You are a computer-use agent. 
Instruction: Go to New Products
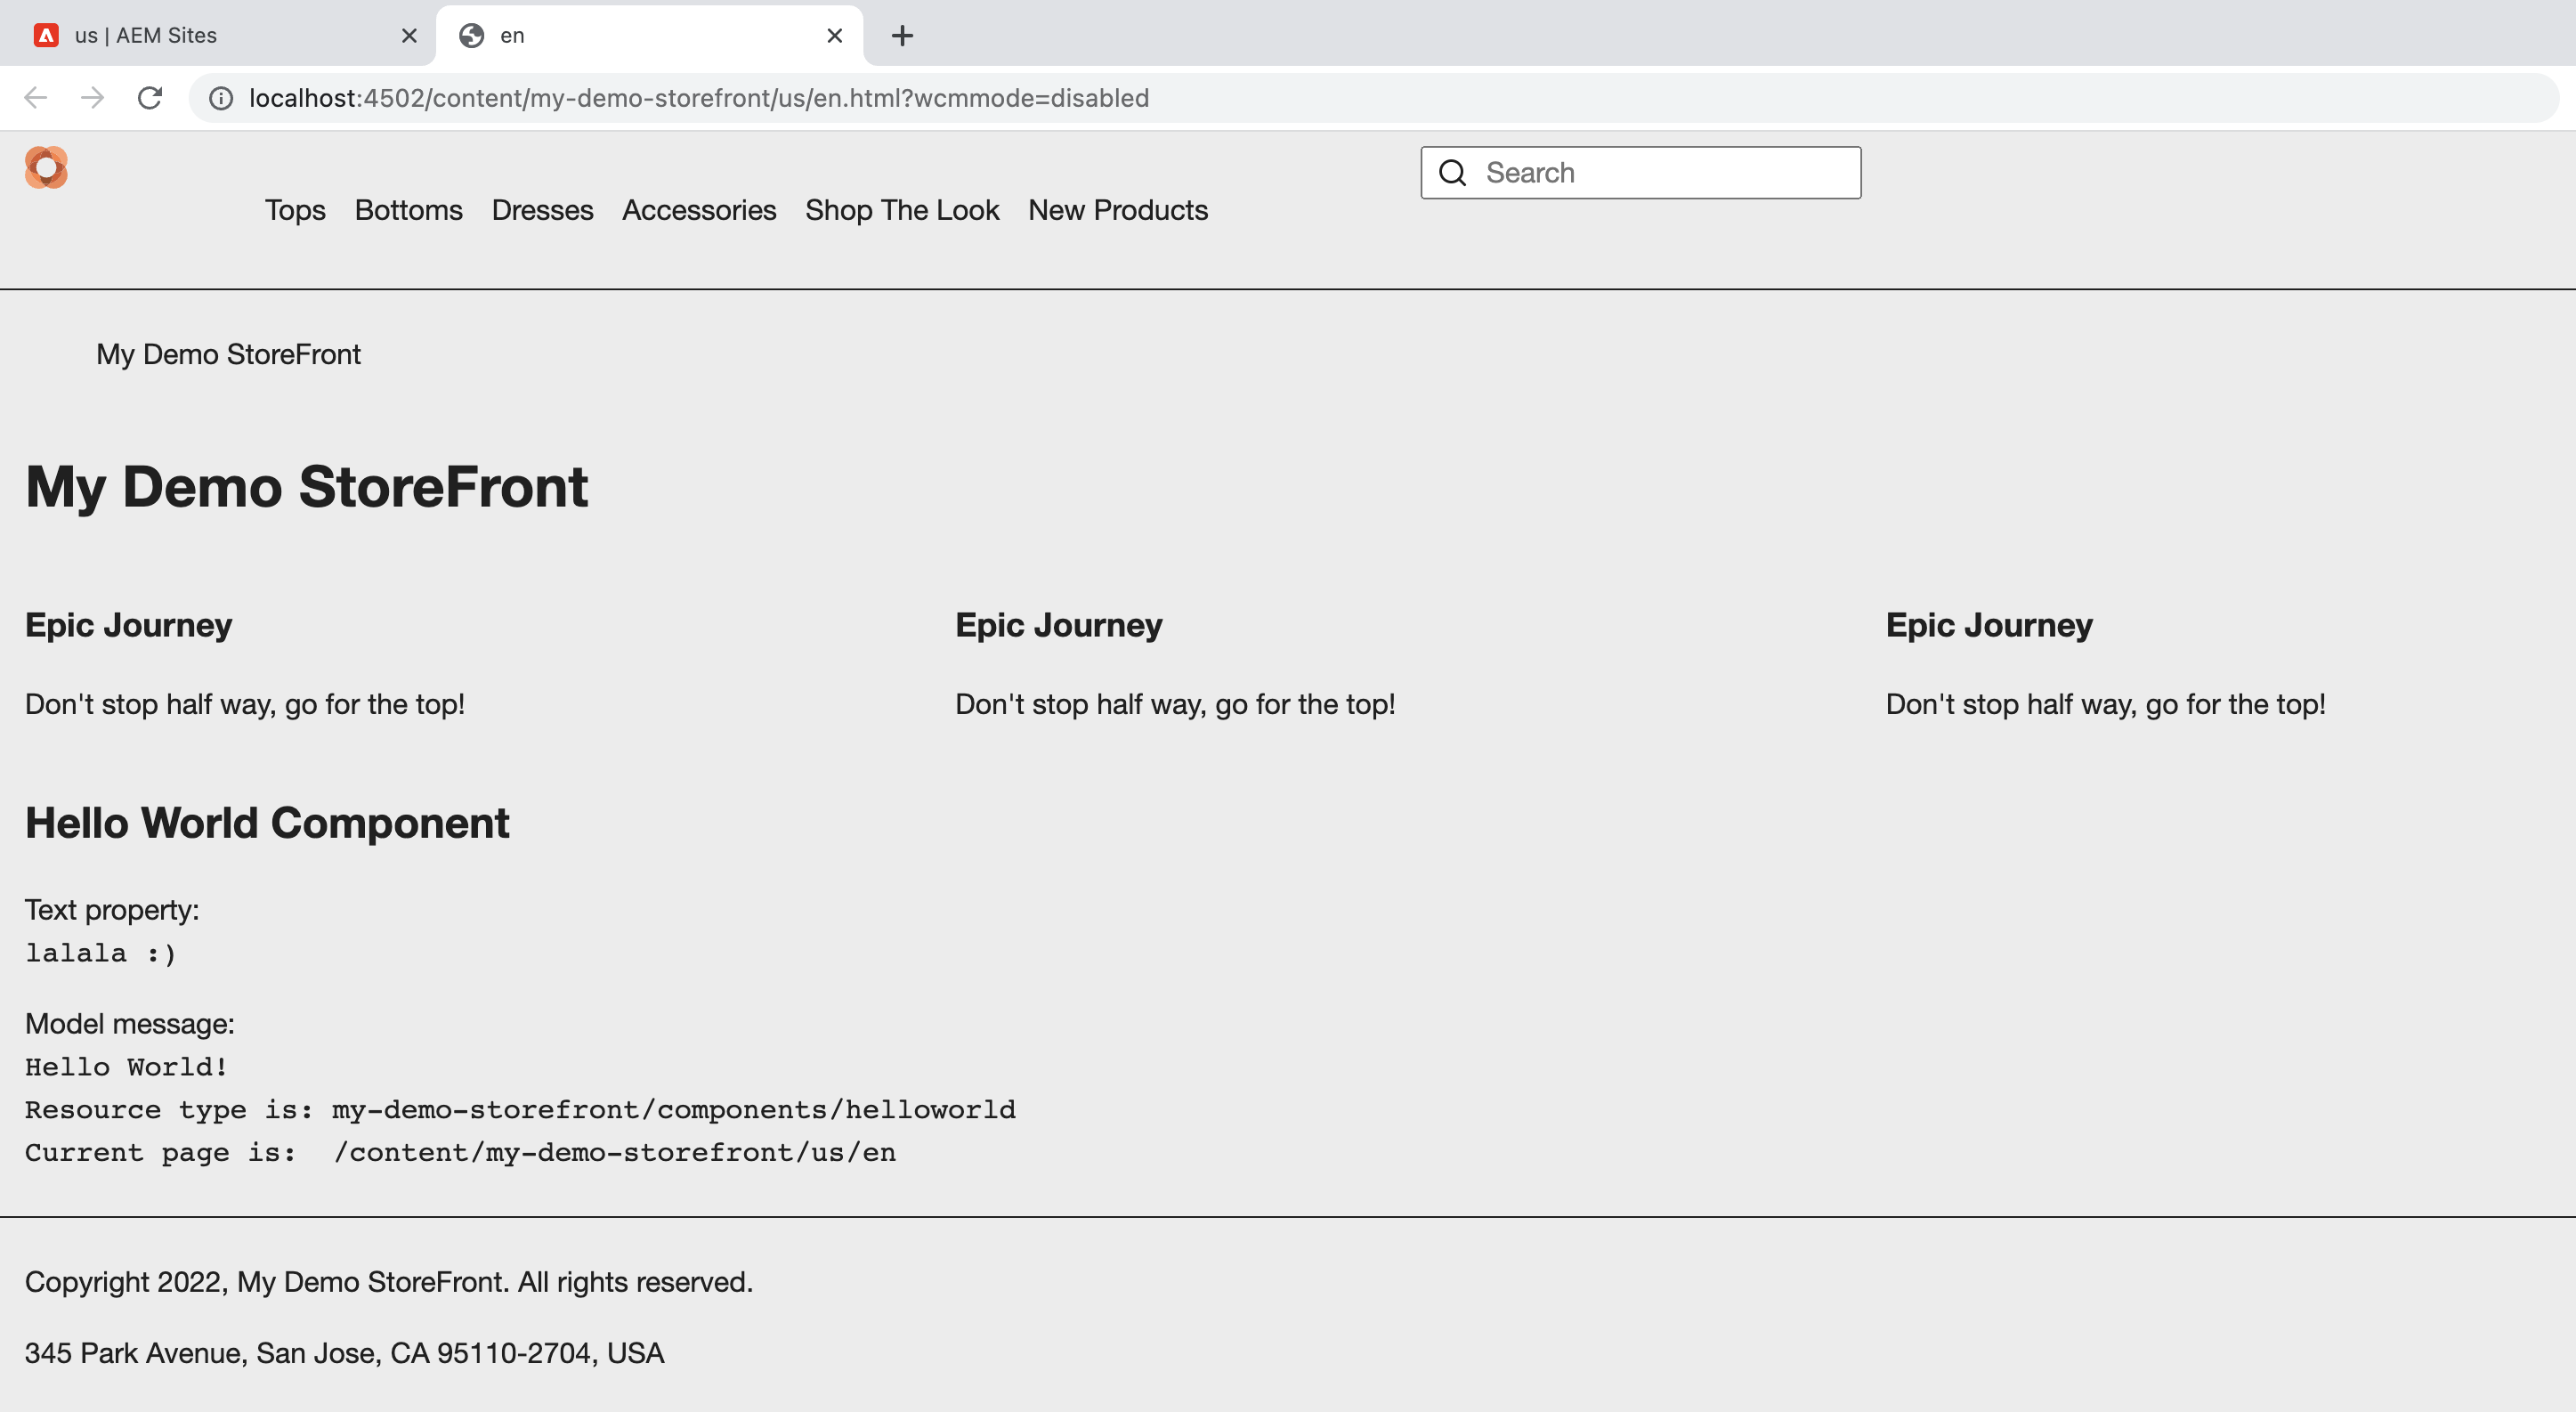click(x=1118, y=210)
